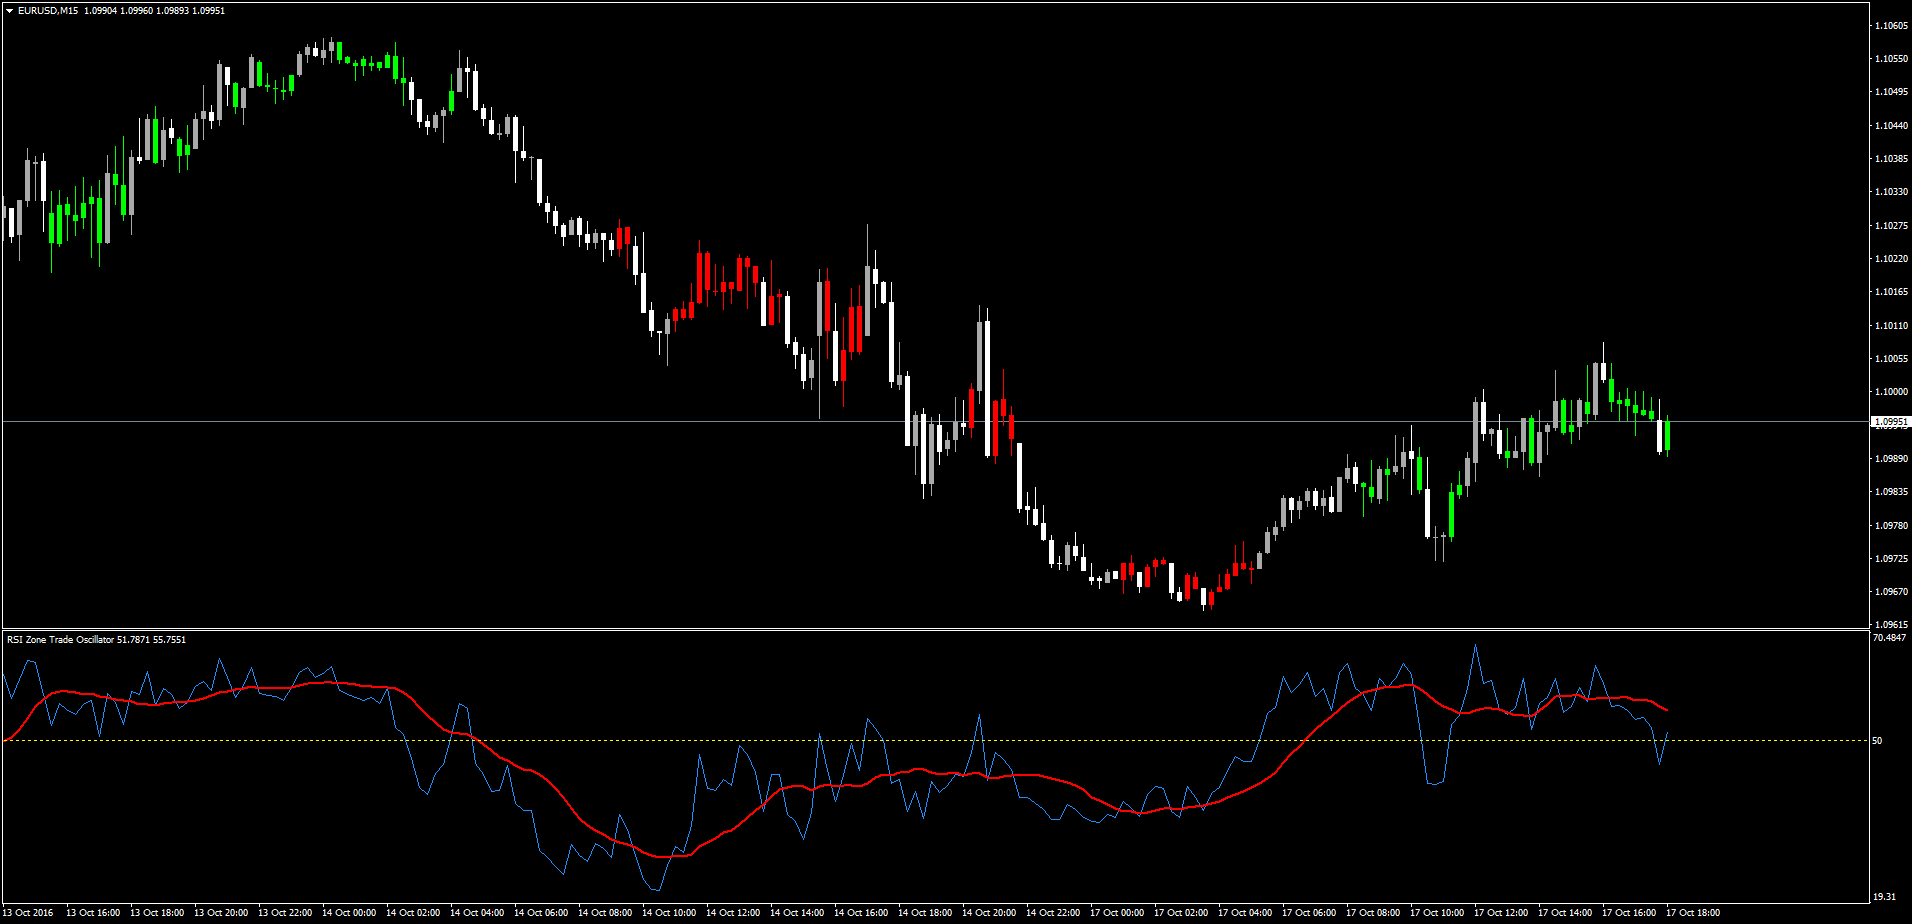The image size is (1912, 924).
Task: Select the 17 Oct 10:00 time label
Action: [x=1437, y=912]
